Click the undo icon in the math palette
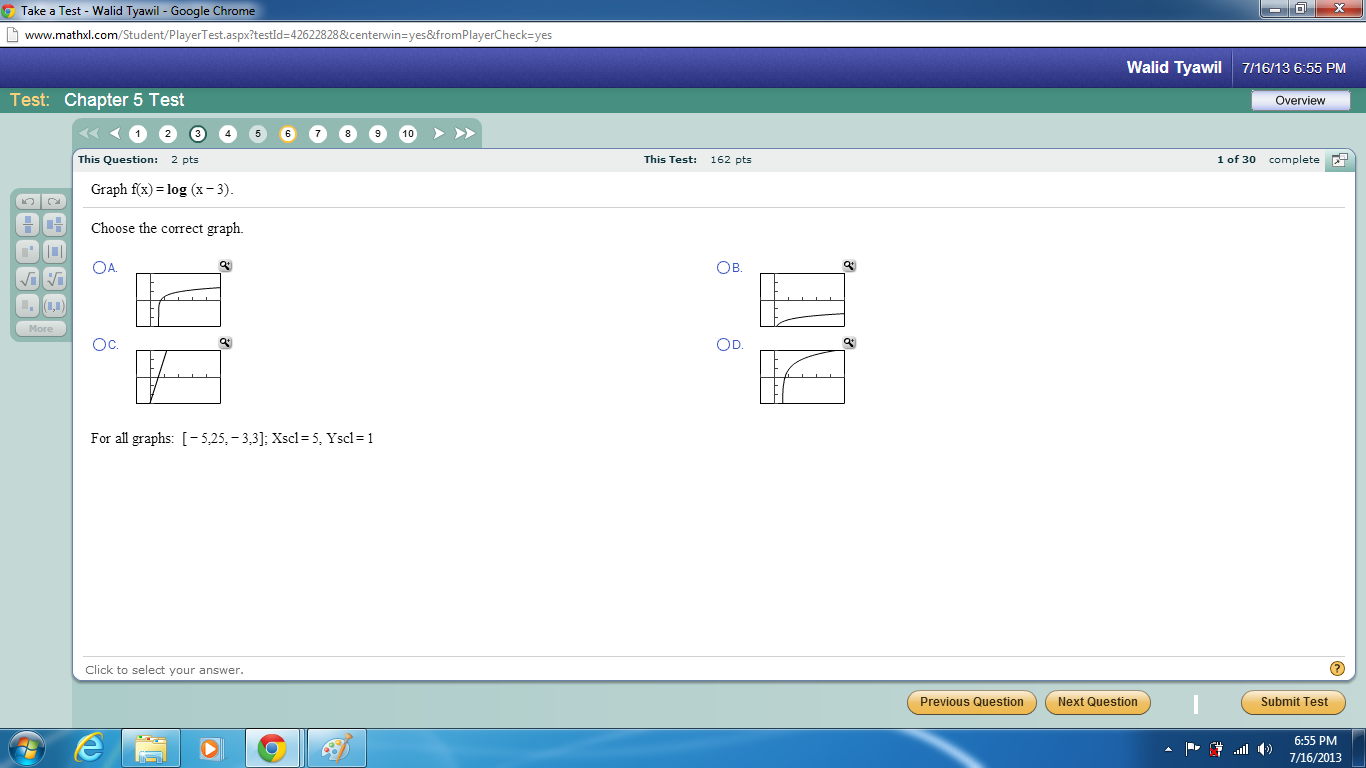This screenshot has width=1366, height=768. [28, 201]
